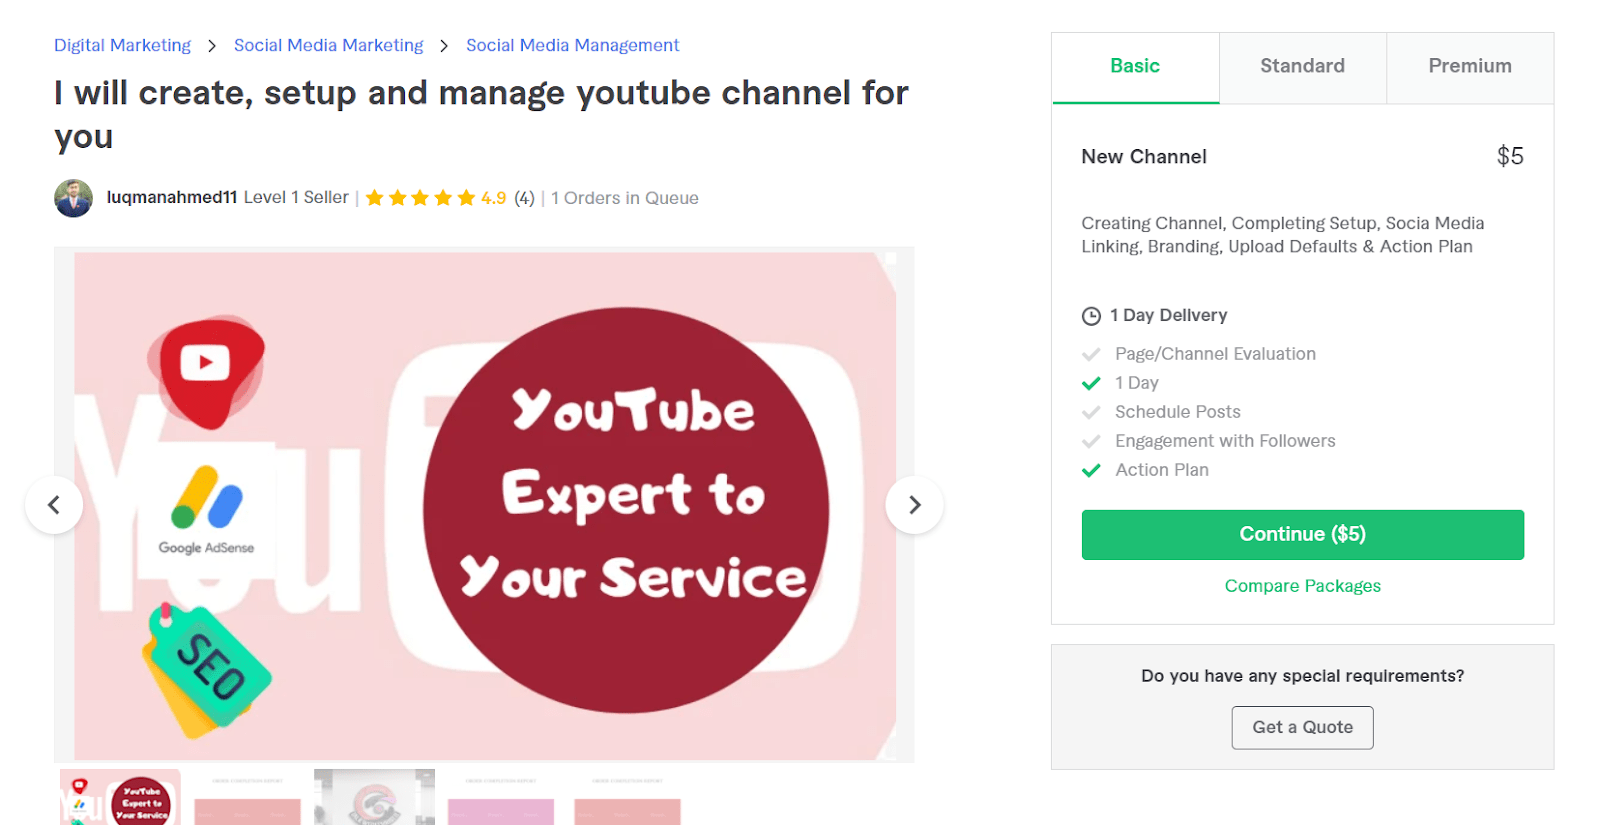Click the green checkmark next to 1 Day
Viewport: 1600px width, 825px height.
click(1091, 383)
